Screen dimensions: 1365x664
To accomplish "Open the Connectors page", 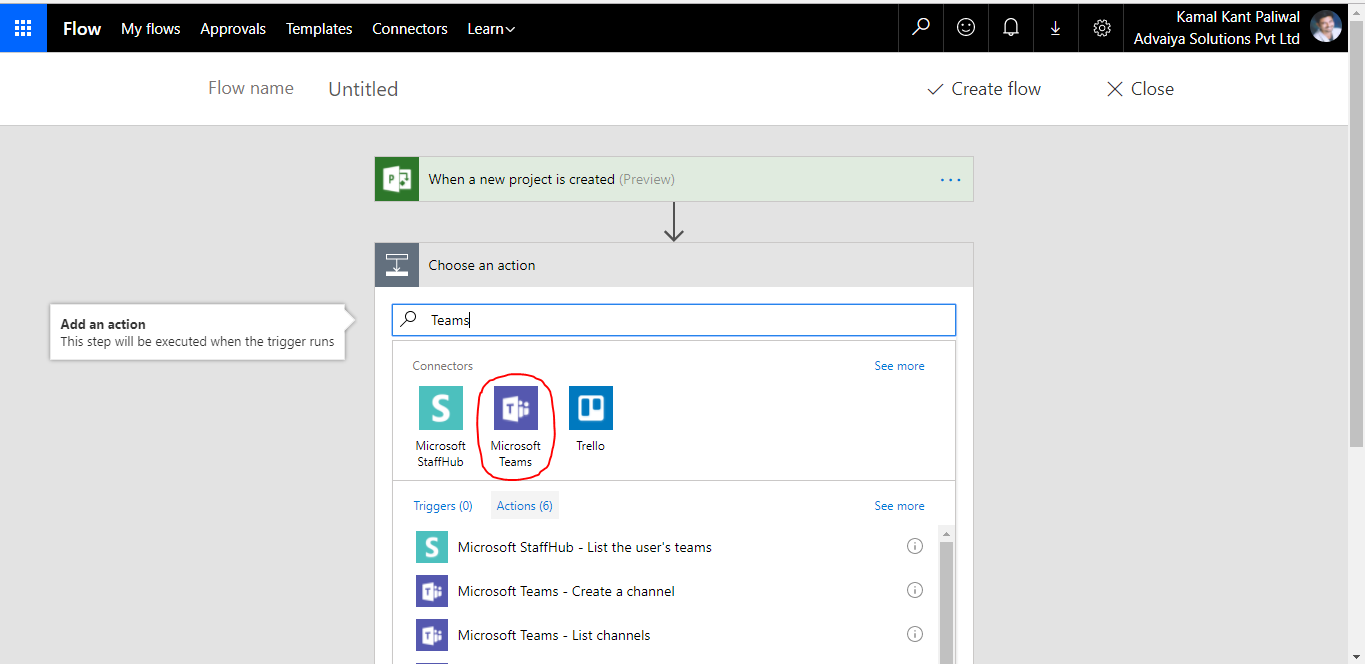I will [x=410, y=29].
